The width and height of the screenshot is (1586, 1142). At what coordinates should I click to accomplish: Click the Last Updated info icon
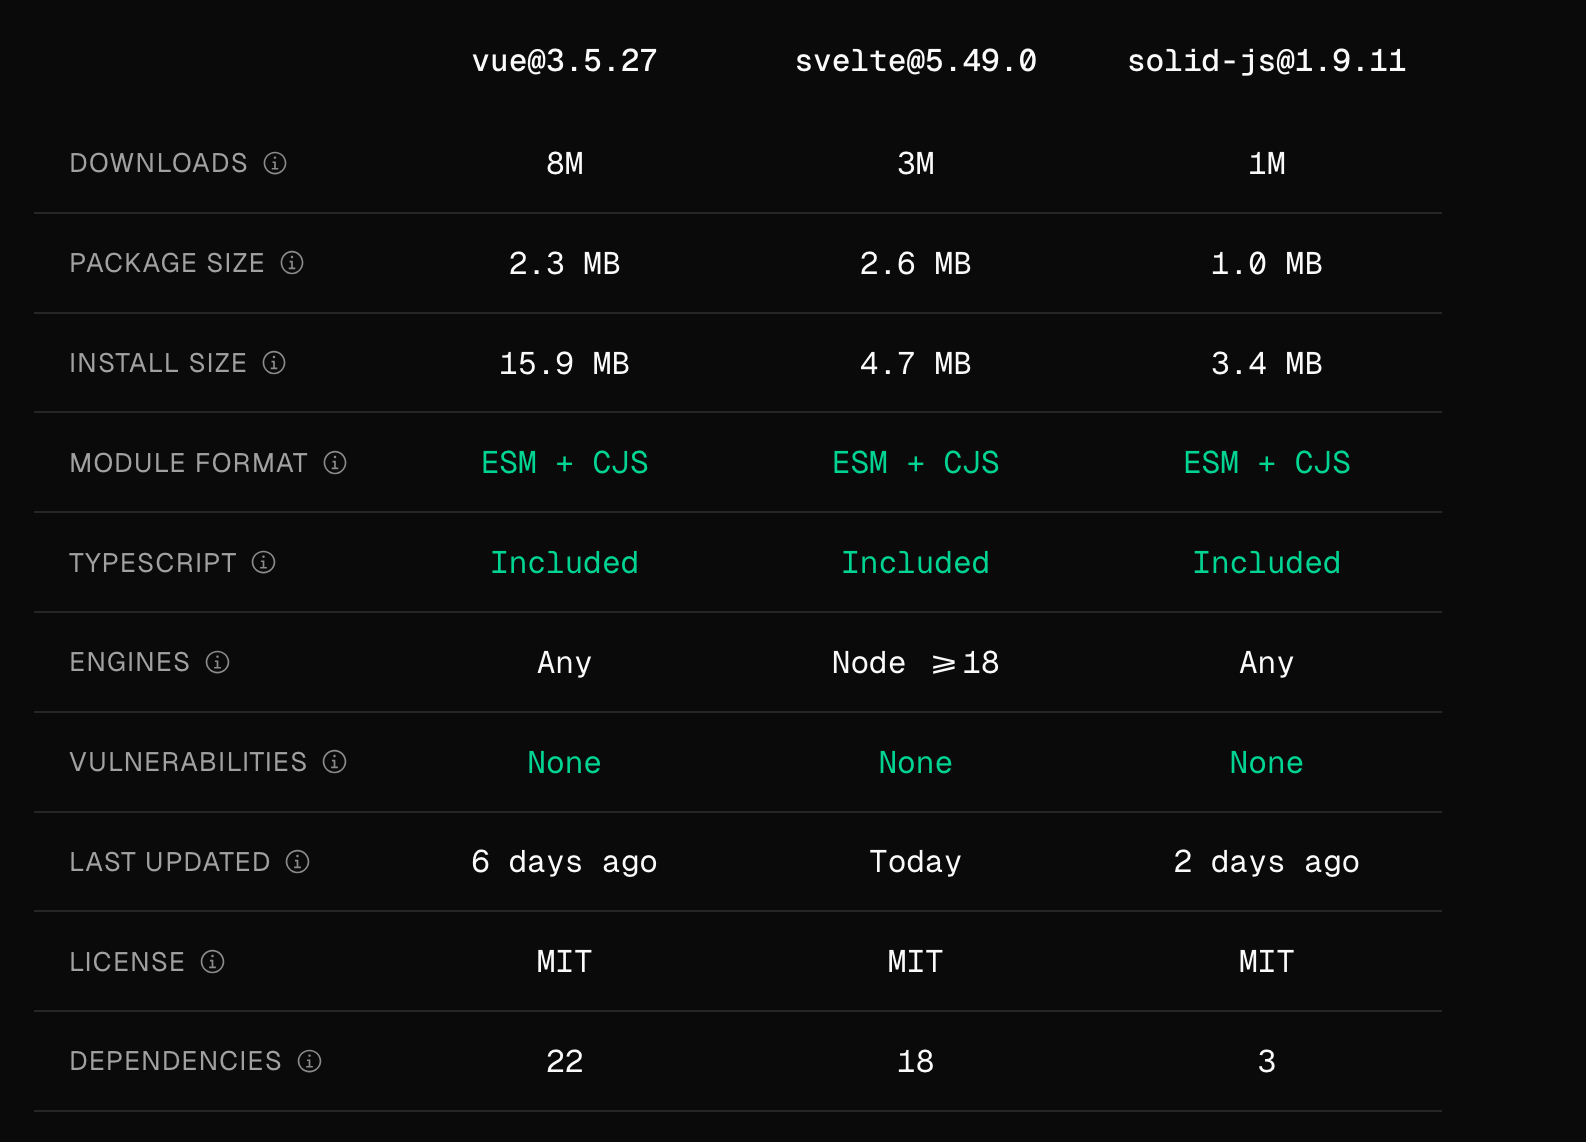pos(298,862)
